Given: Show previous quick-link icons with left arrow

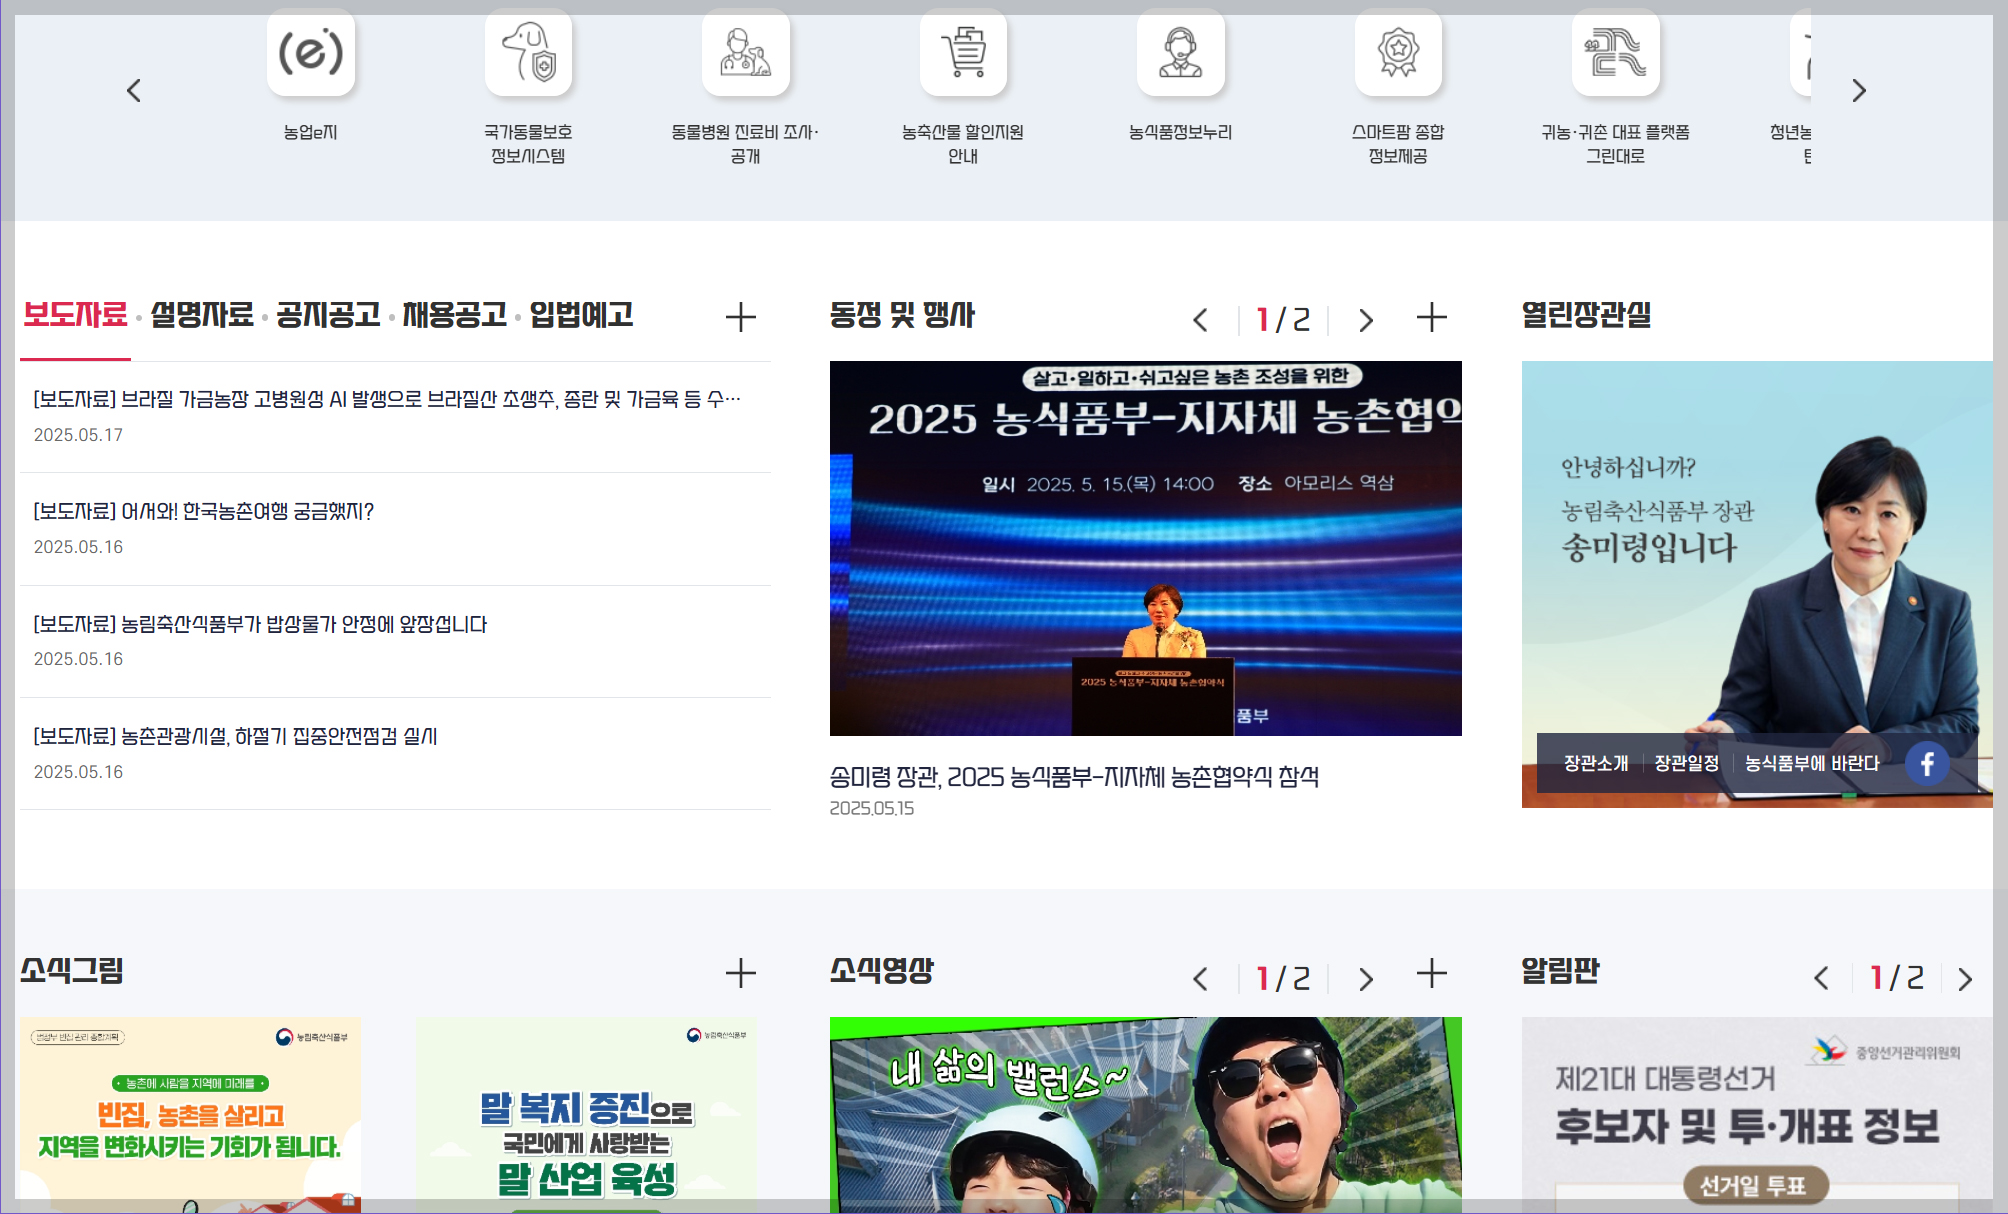Looking at the screenshot, I should coord(134,91).
